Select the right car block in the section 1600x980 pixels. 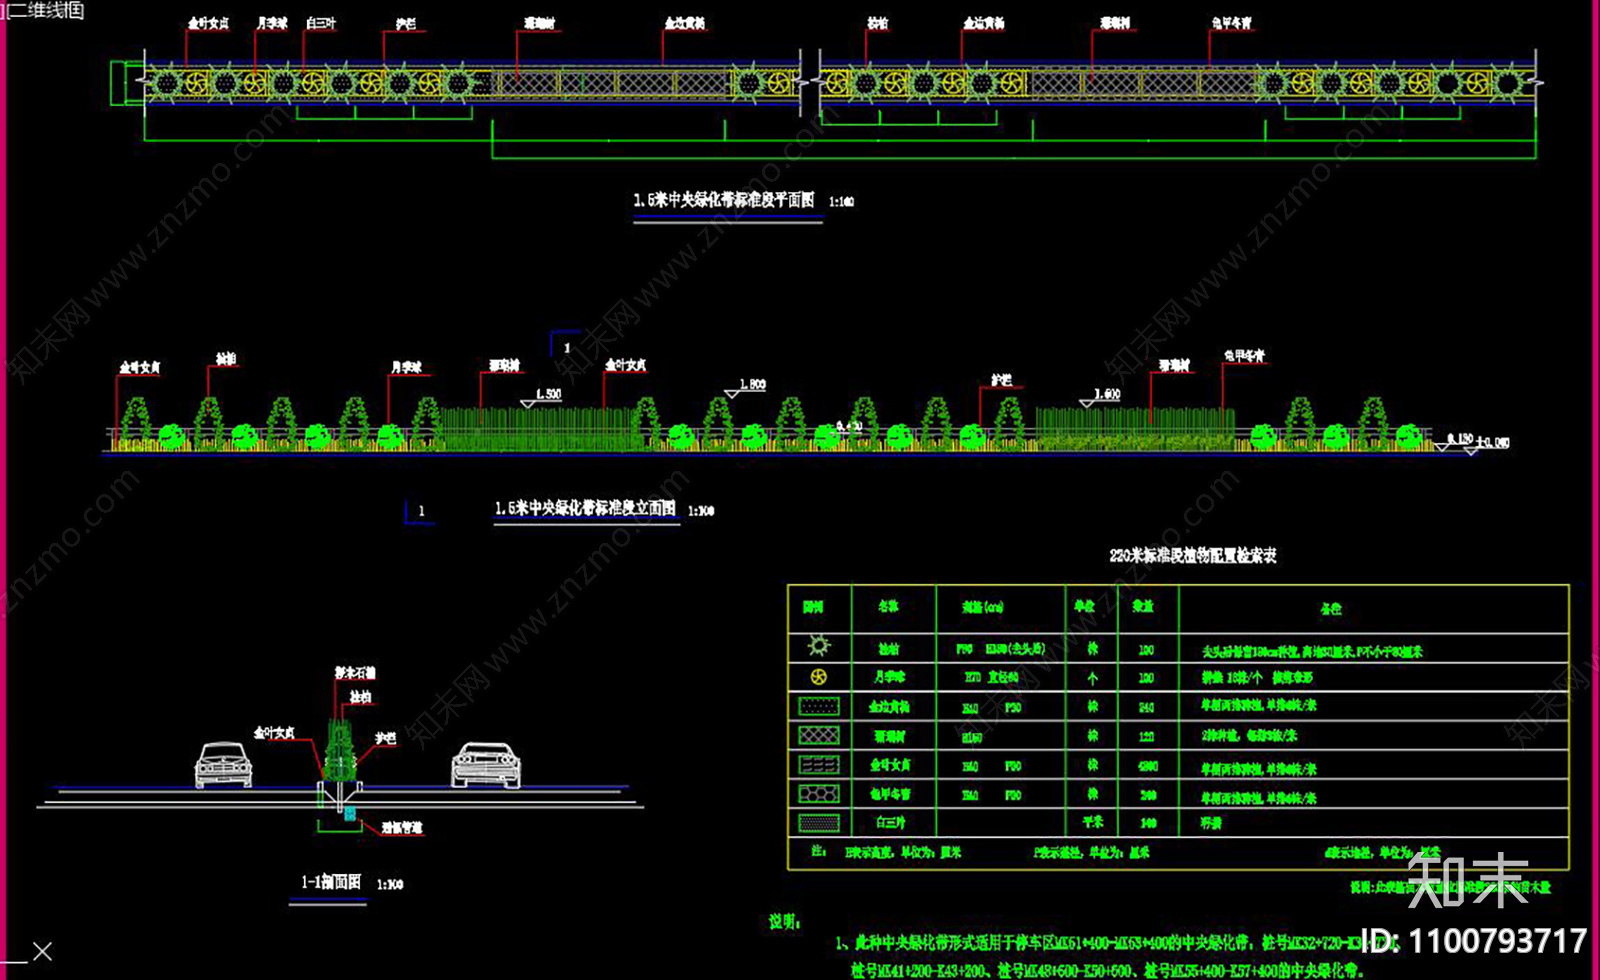pyautogui.click(x=486, y=765)
